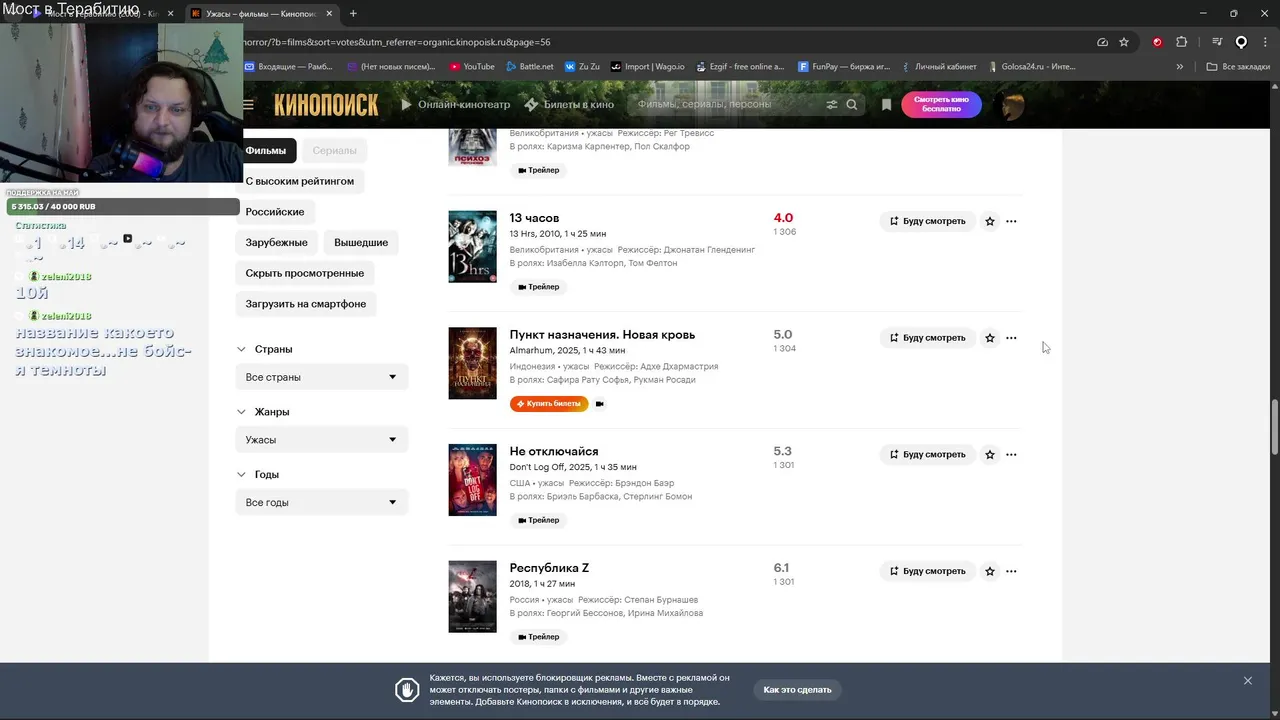1280x720 pixels.
Task: Toggle Вышедшие filter
Action: click(361, 242)
